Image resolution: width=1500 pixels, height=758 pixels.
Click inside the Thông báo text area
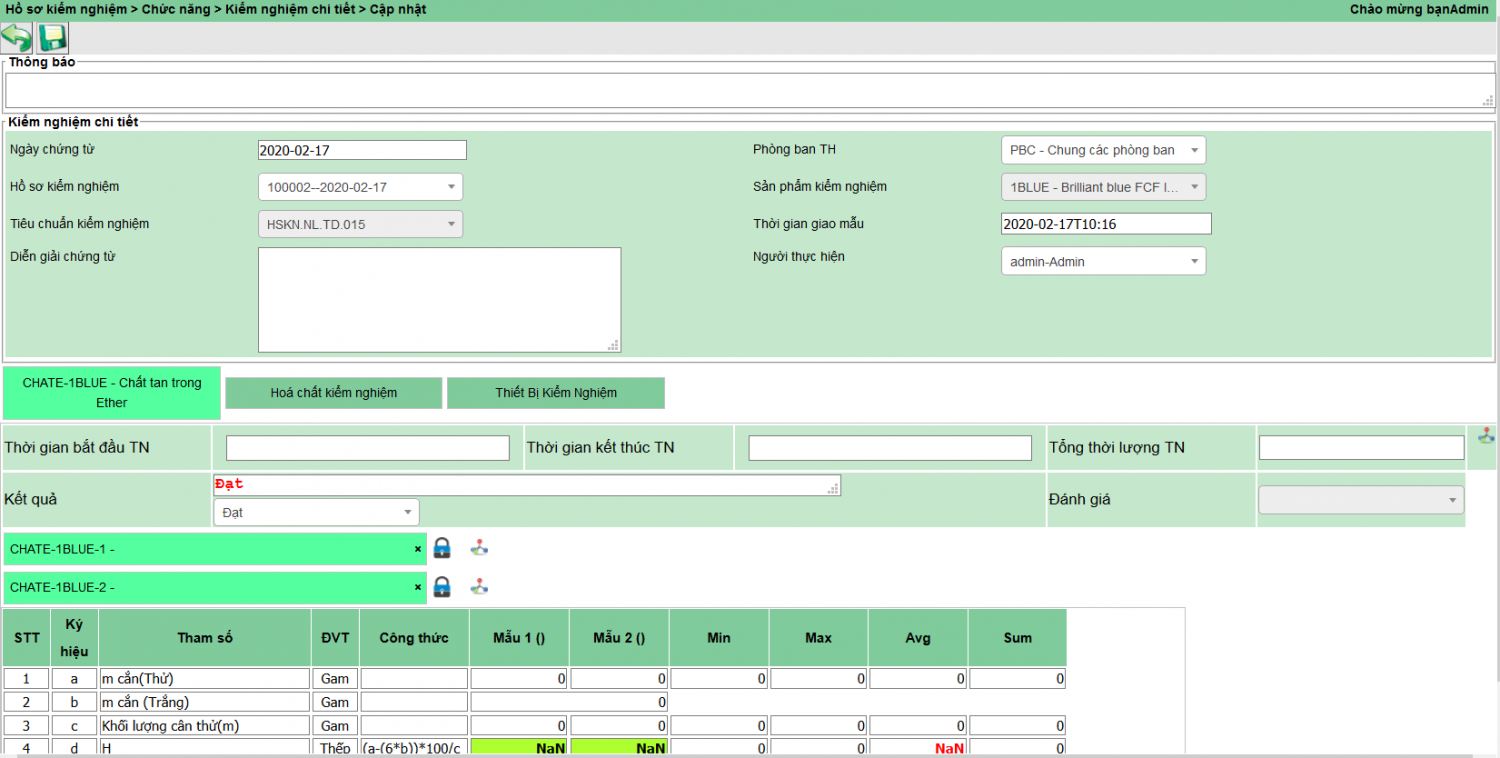[750, 90]
